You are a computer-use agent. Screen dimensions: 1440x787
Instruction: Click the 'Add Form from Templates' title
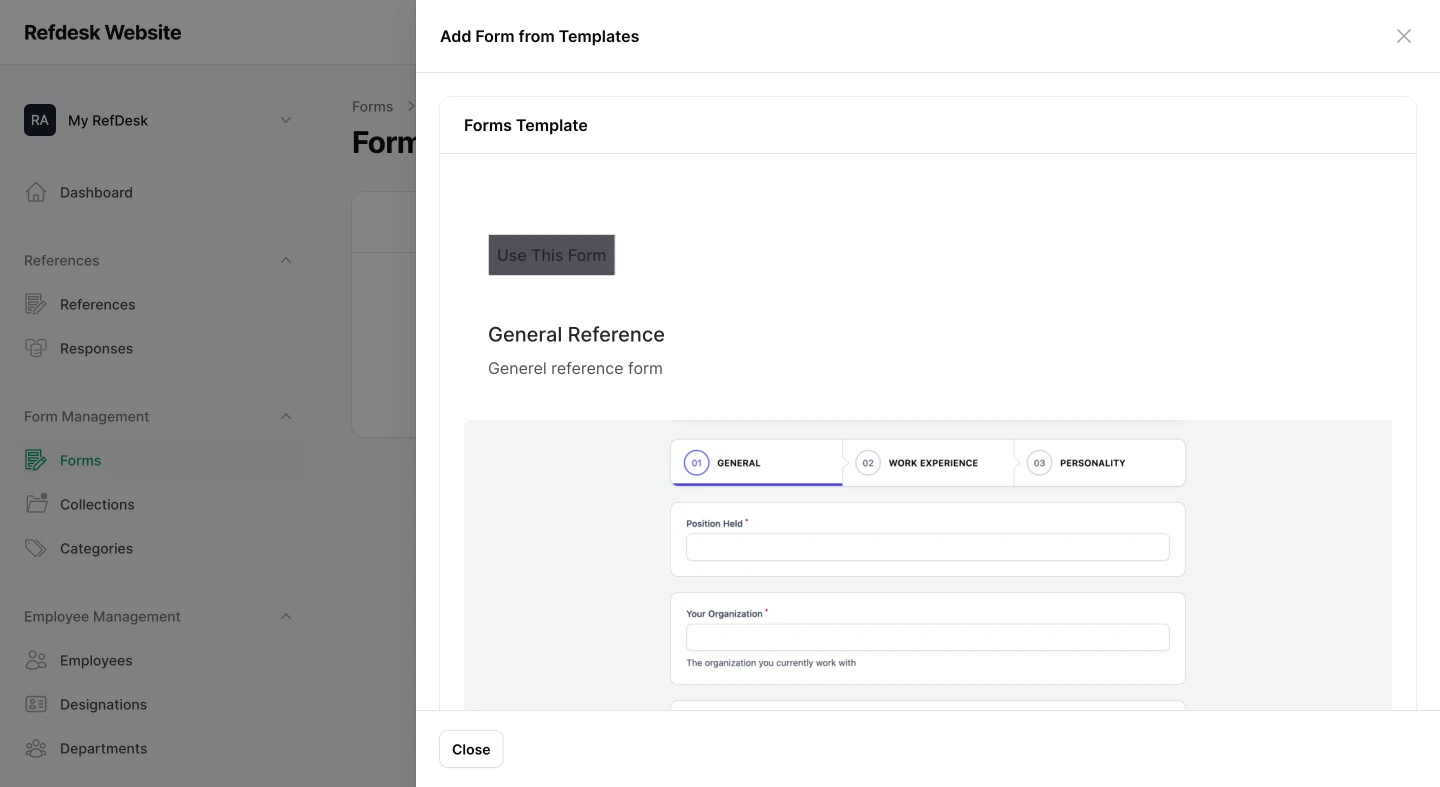540,36
